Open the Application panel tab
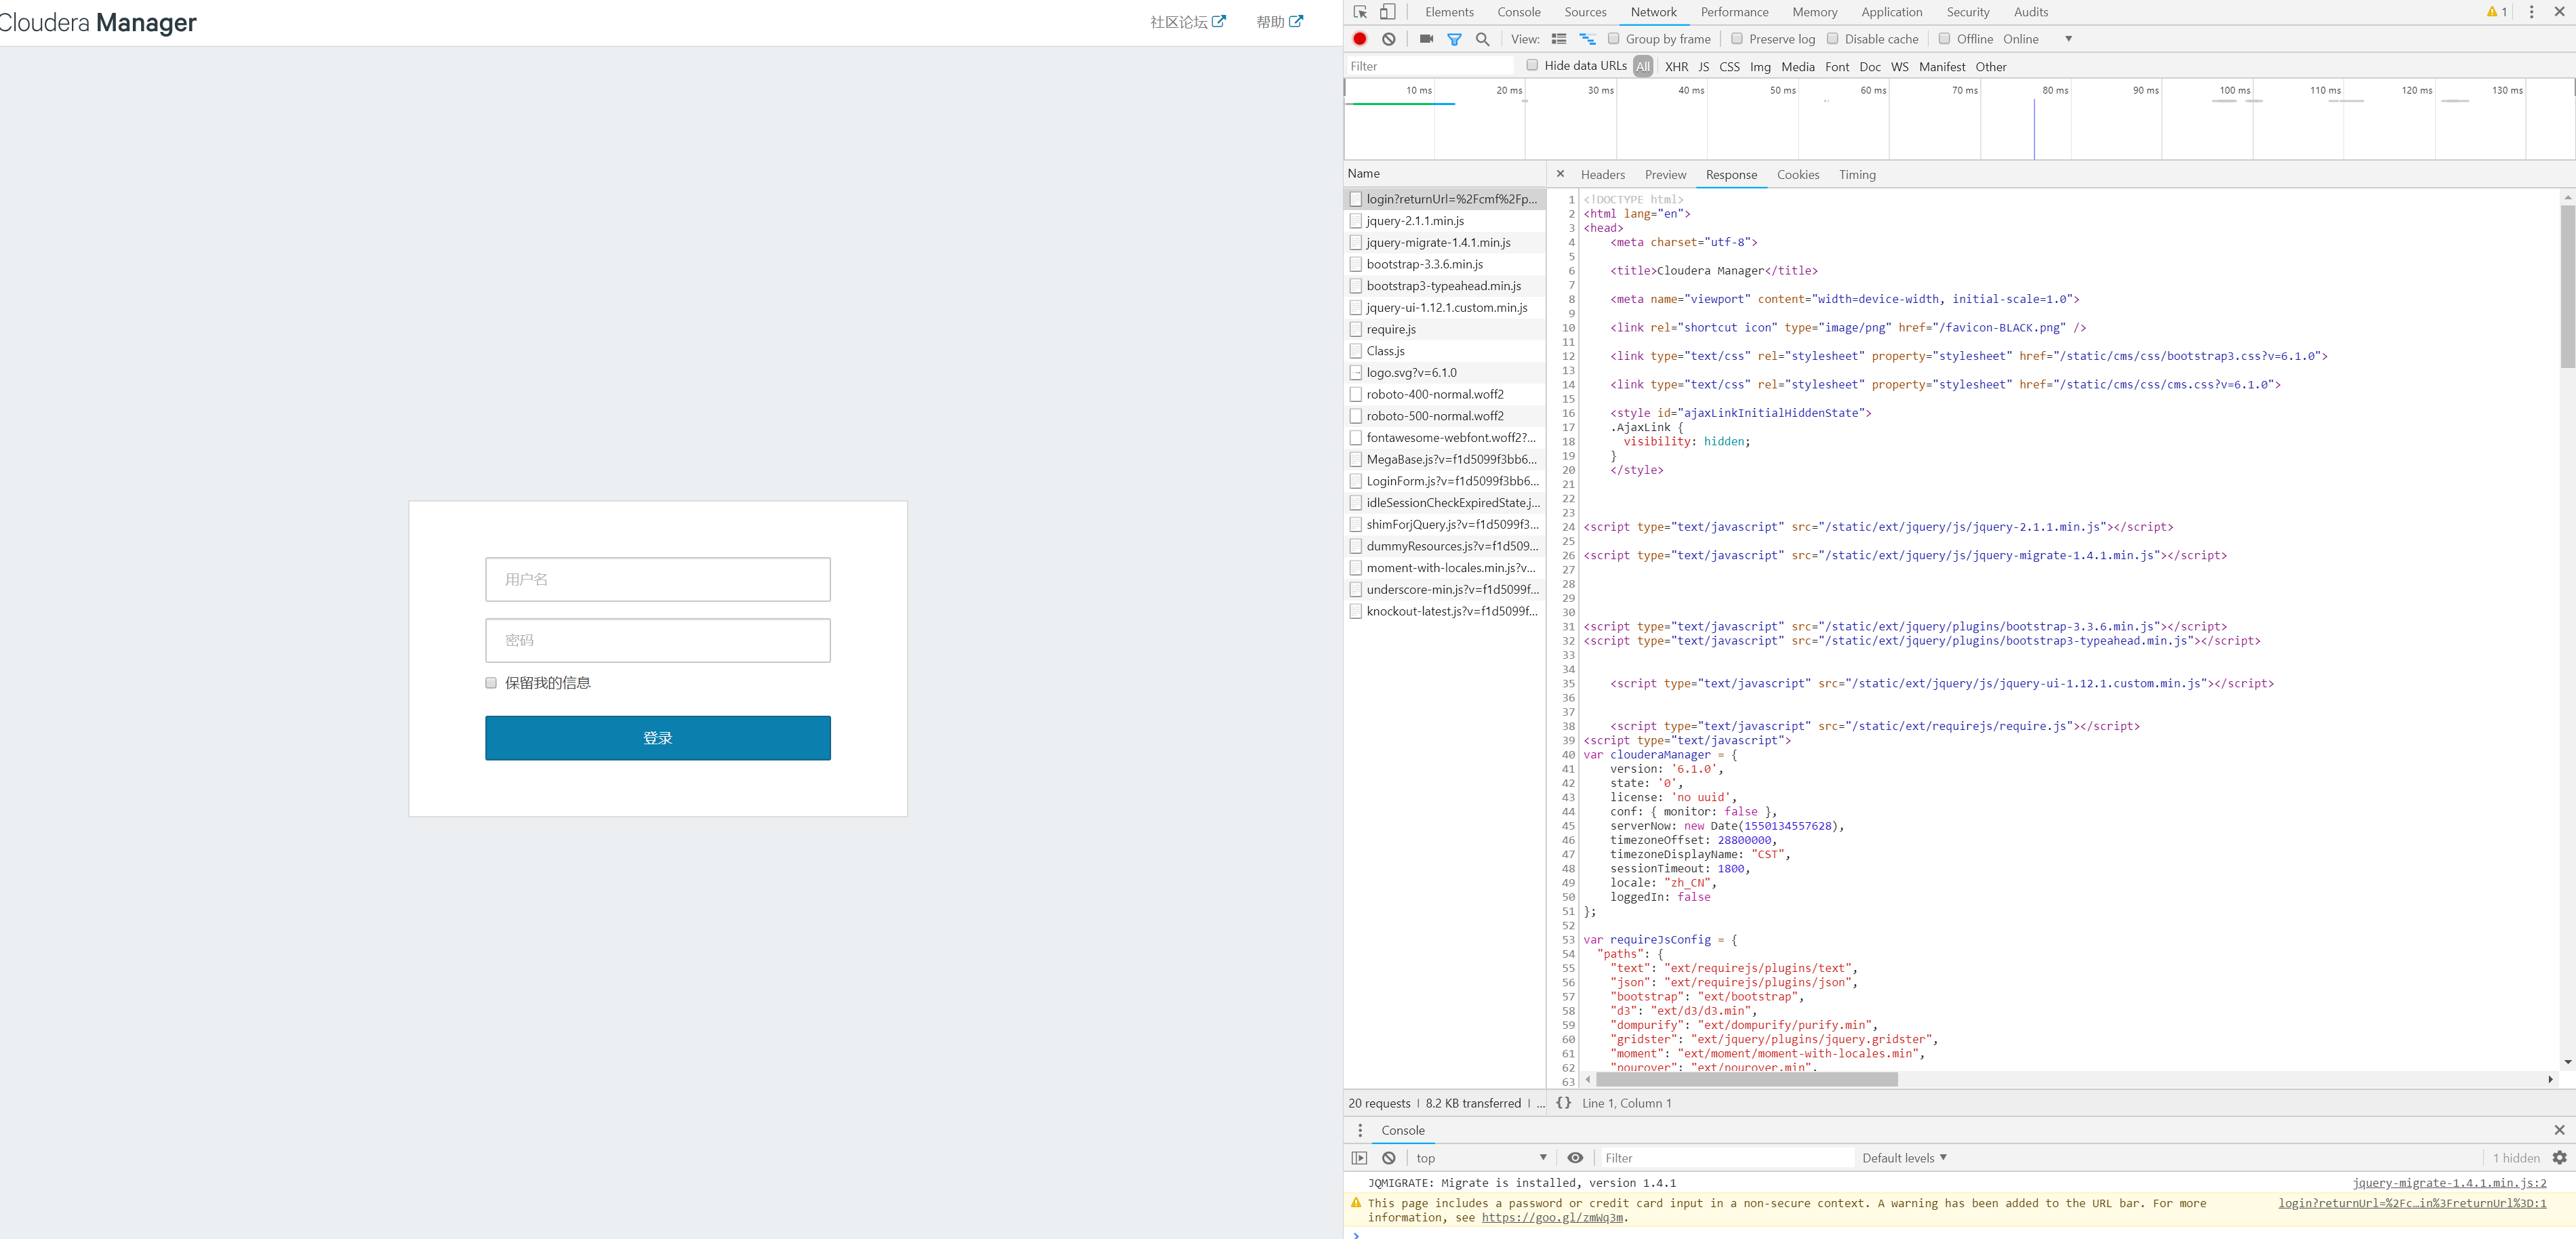Screen dimensions: 2576x1239 pyautogui.click(x=1891, y=12)
